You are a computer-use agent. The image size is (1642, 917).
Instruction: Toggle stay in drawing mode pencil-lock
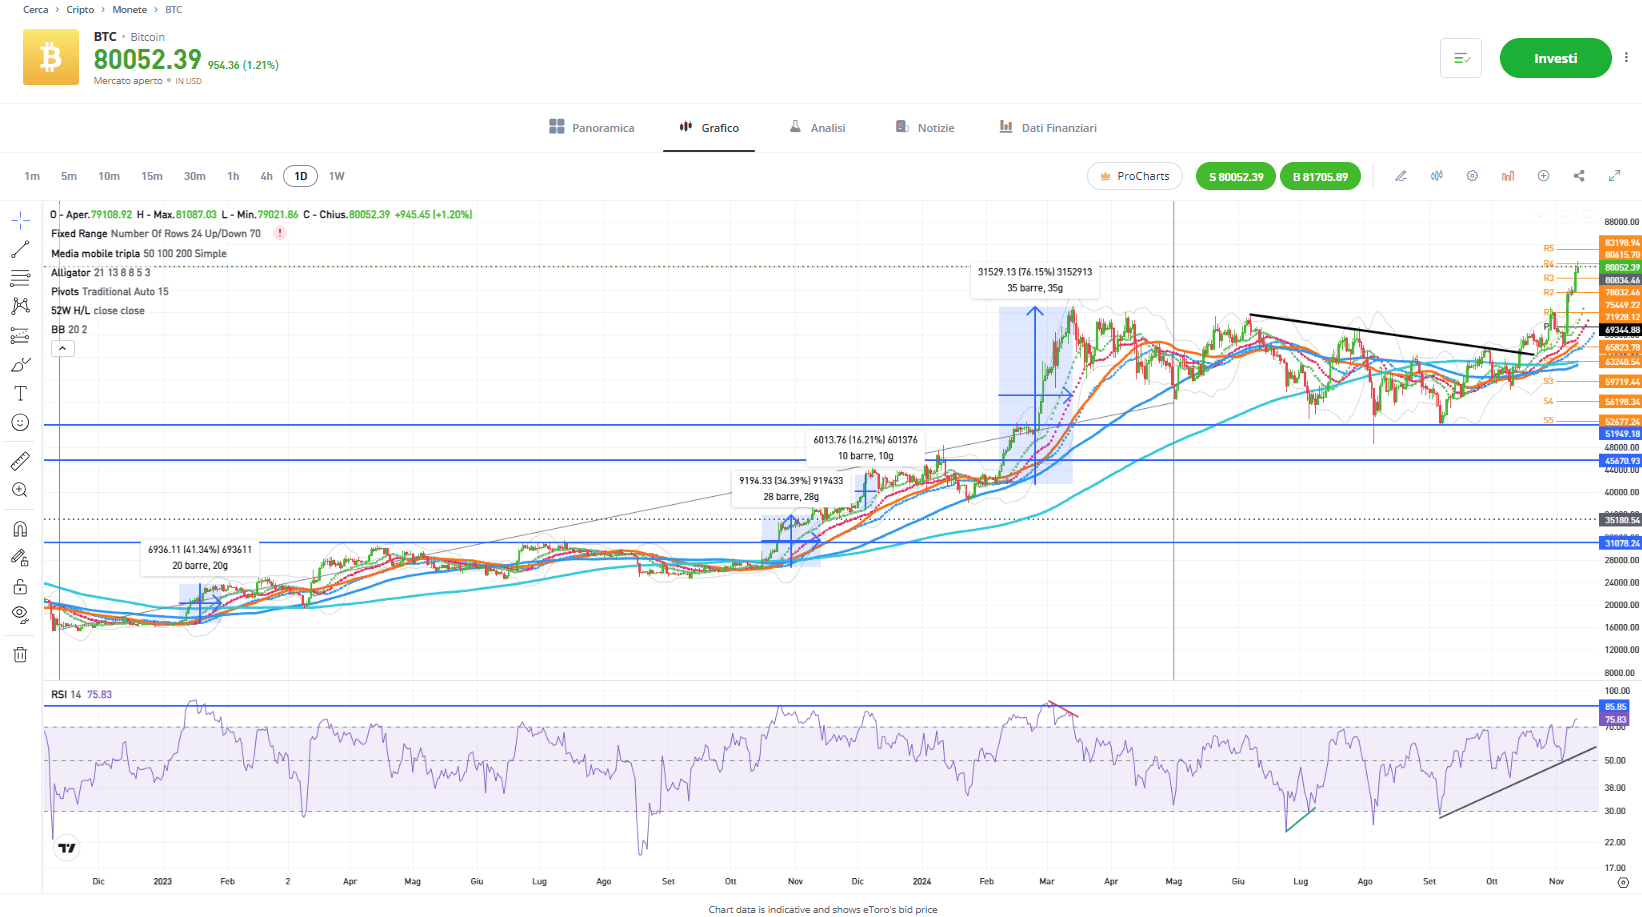pyautogui.click(x=20, y=558)
